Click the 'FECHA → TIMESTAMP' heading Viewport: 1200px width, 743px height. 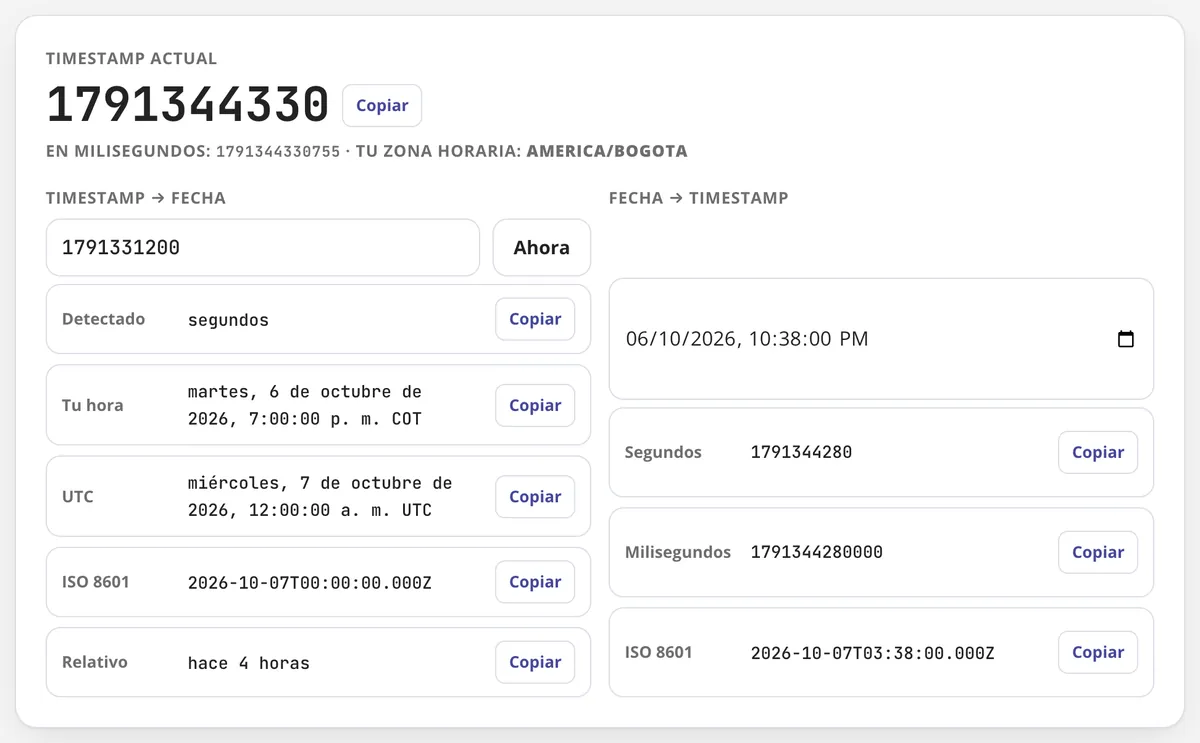tap(699, 198)
